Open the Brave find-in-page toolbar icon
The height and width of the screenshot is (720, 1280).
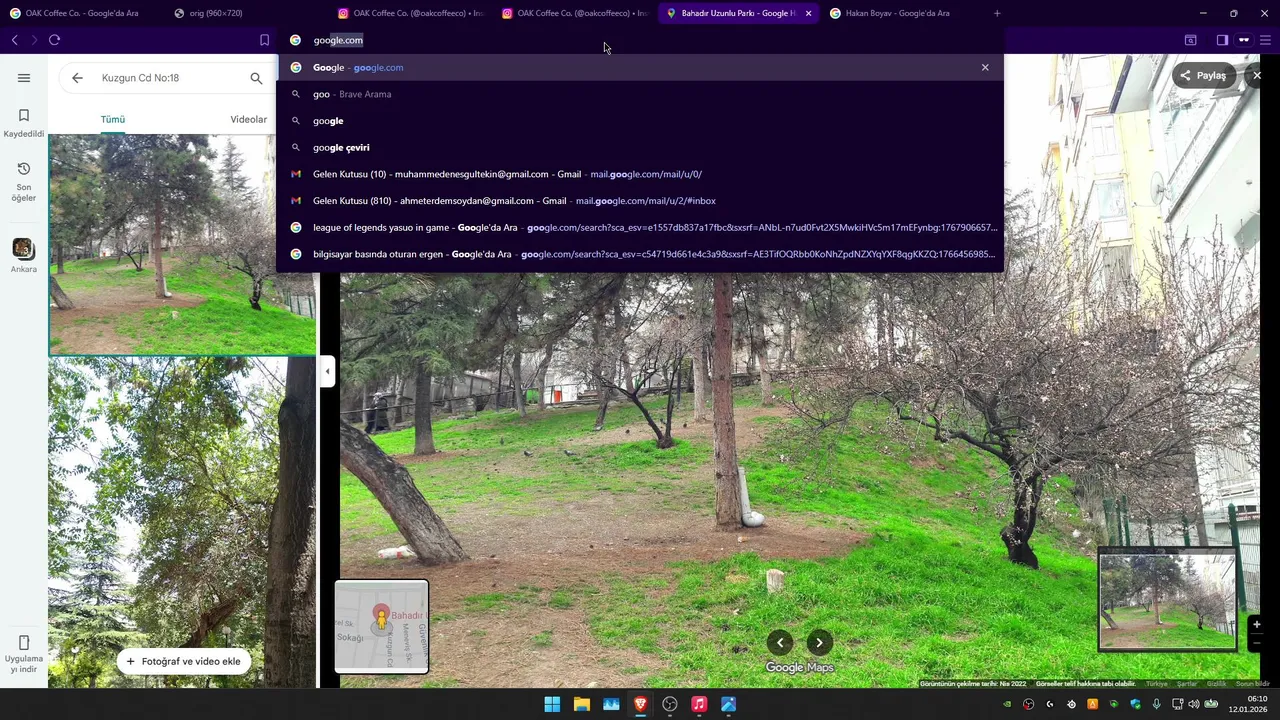coord(1190,40)
